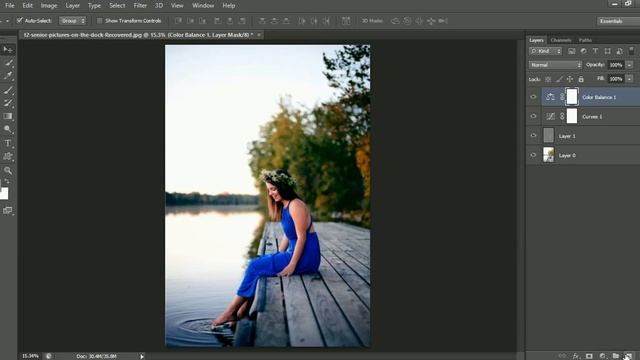Click the Quick Mask mode icon
The image size is (640, 360).
(7, 210)
